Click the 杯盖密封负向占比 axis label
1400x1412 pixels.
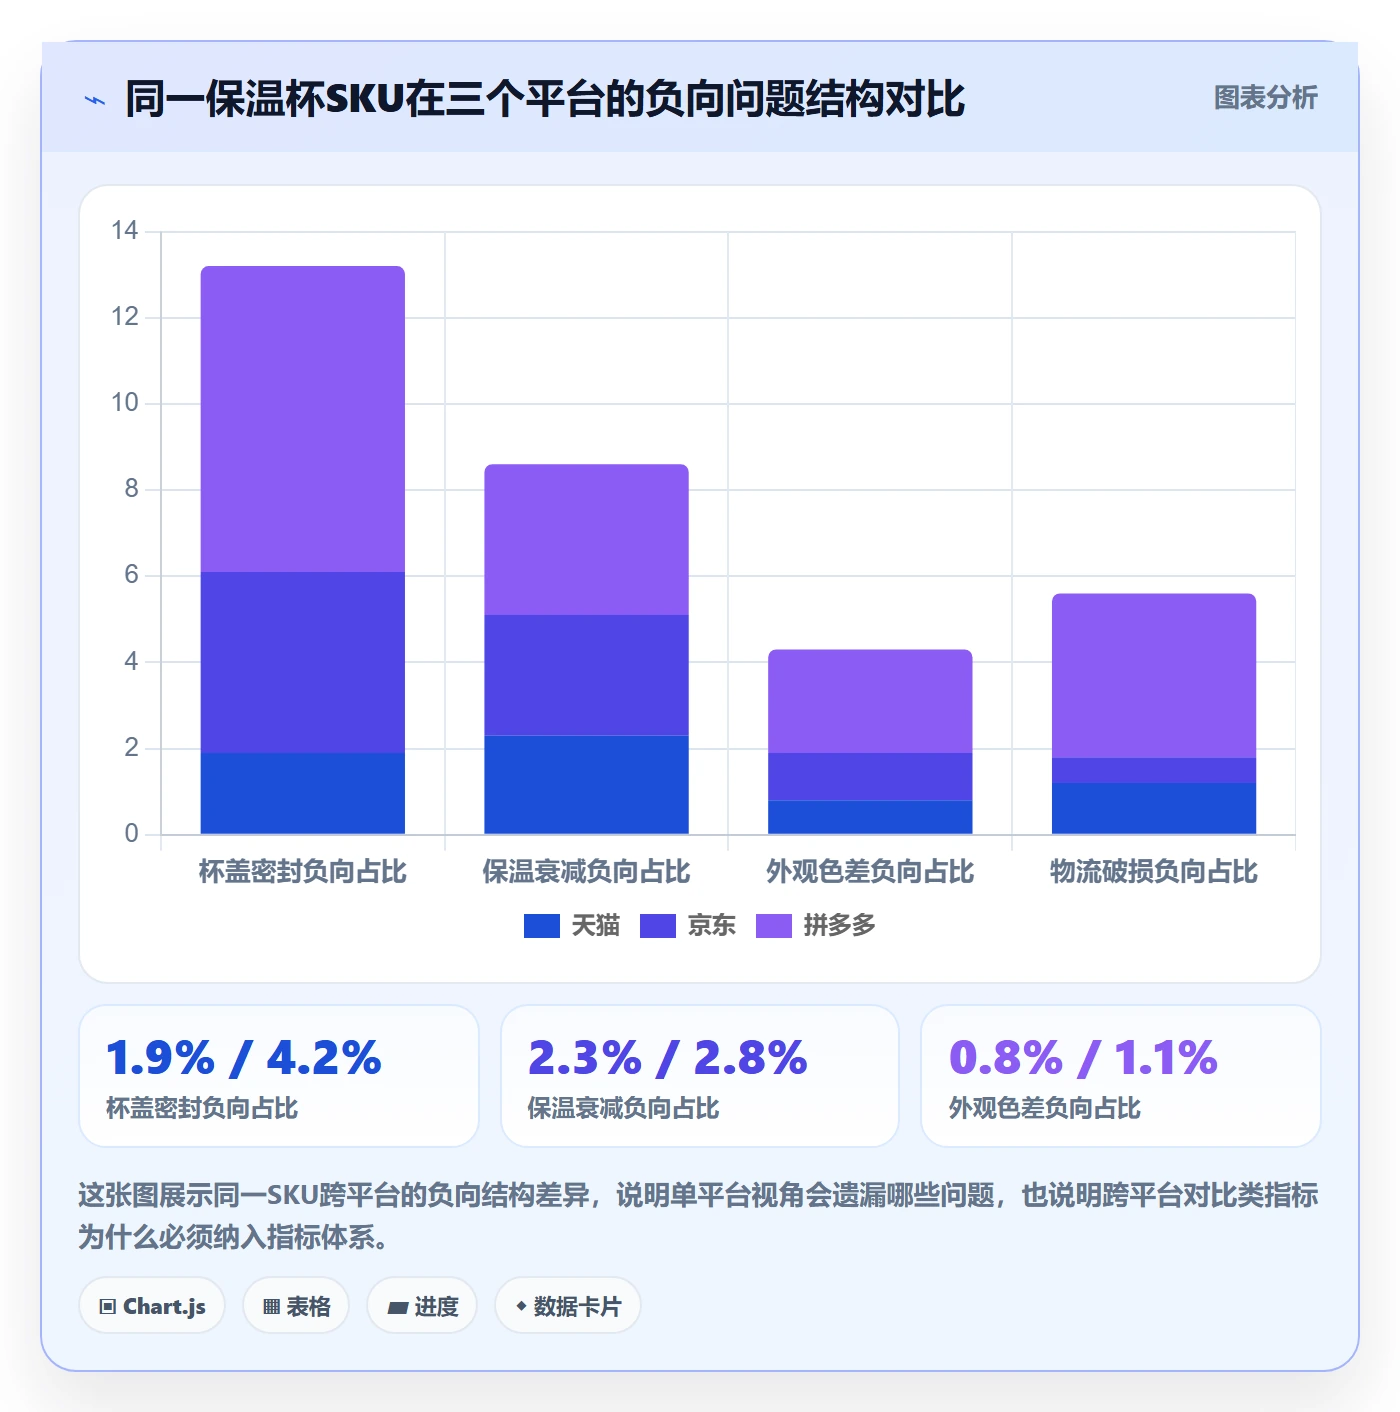[x=303, y=872]
